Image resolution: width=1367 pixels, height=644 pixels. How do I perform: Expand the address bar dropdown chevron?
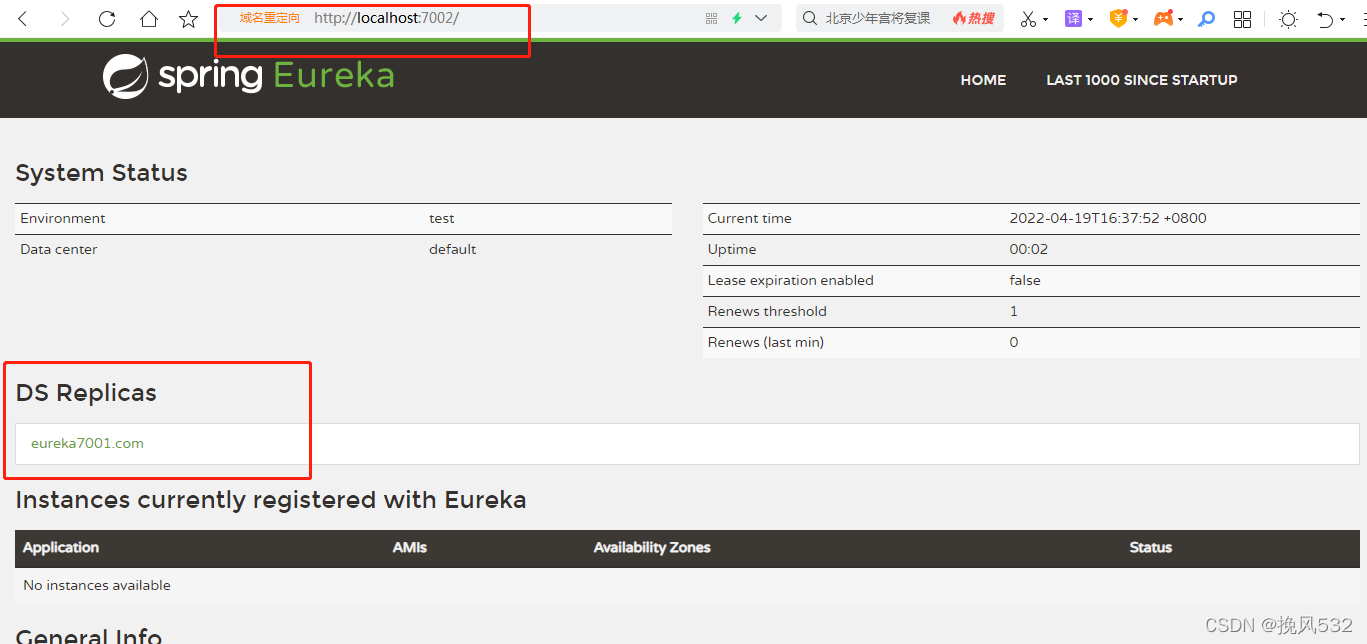pyautogui.click(x=761, y=18)
